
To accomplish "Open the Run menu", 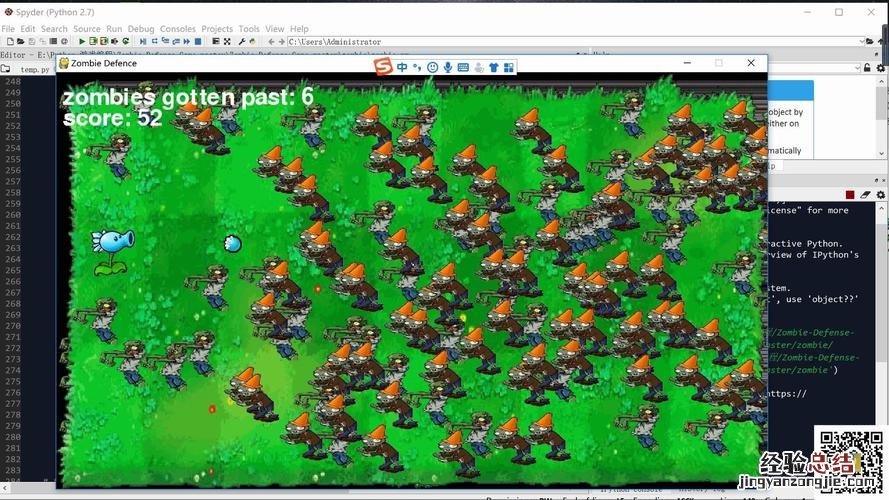I will 114,29.
